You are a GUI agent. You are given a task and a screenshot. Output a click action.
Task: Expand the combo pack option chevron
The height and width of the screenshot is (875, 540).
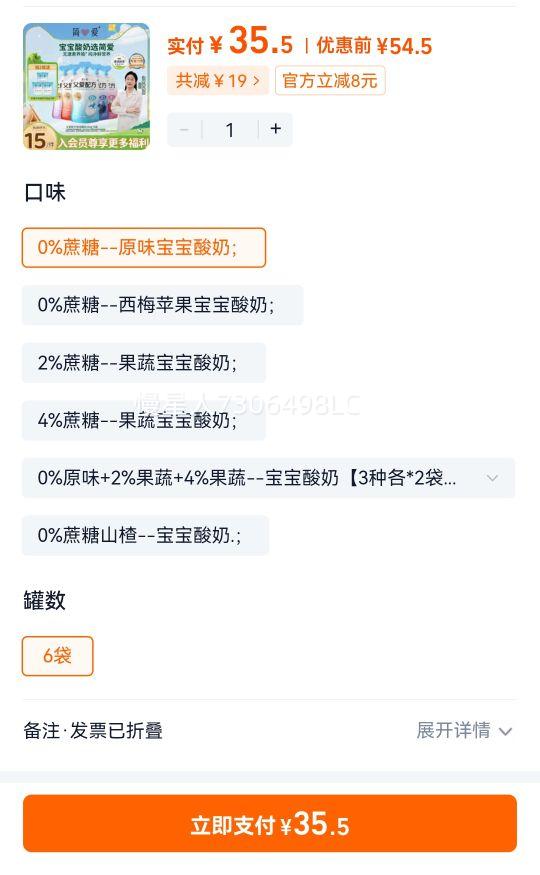tap(492, 478)
